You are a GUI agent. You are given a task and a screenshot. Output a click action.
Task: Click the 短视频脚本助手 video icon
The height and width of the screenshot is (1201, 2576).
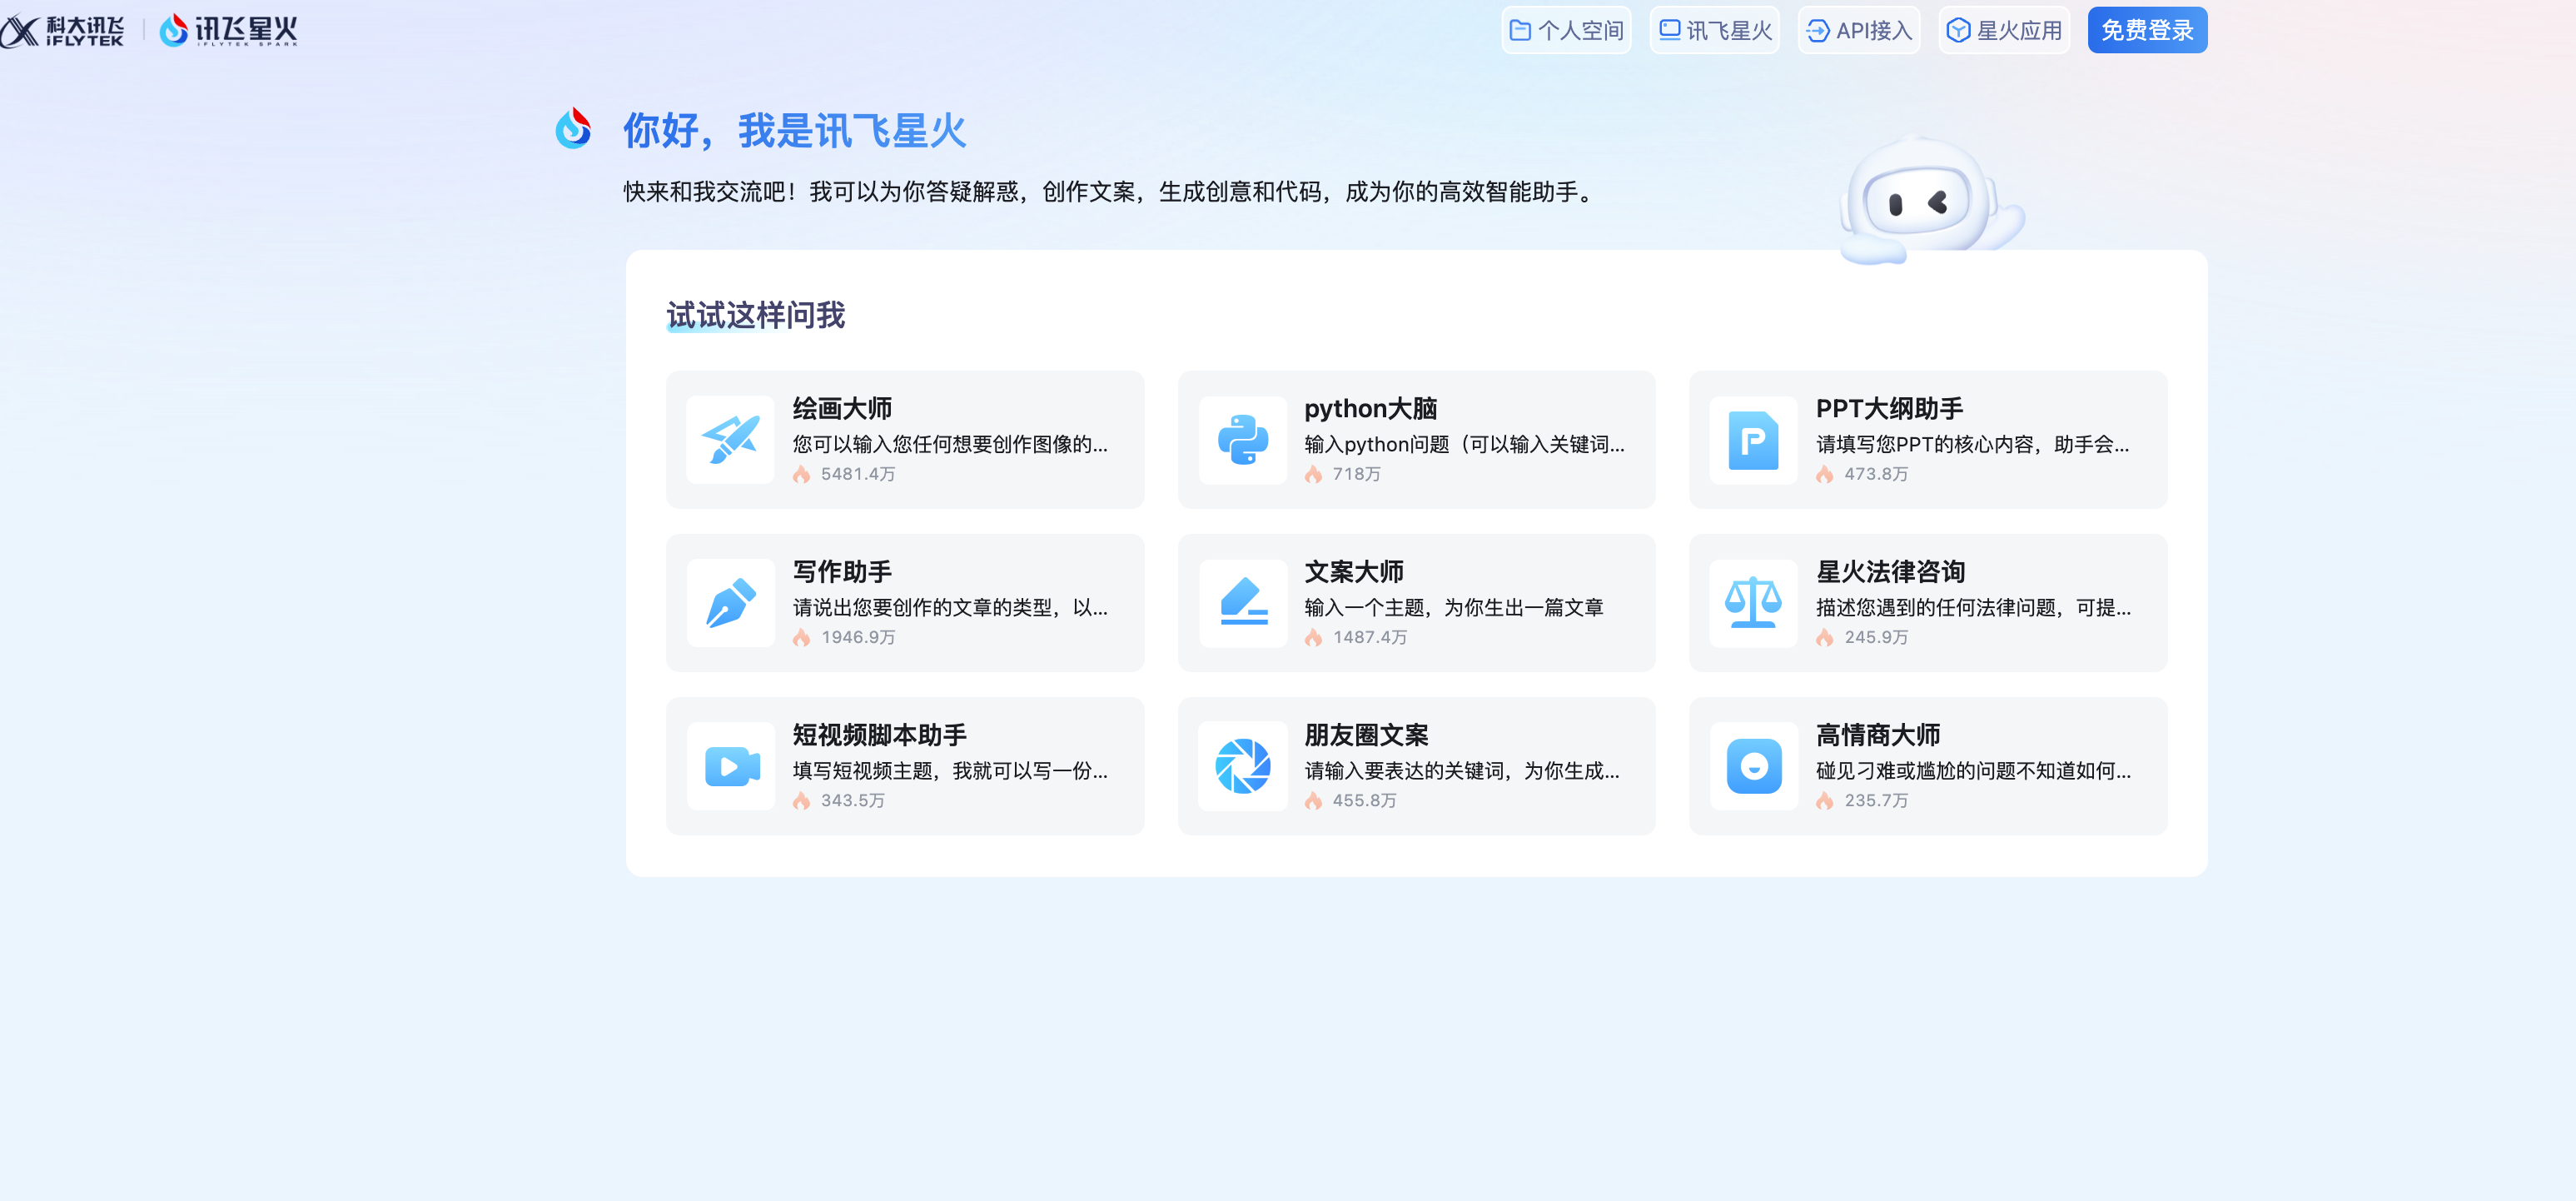[730, 766]
